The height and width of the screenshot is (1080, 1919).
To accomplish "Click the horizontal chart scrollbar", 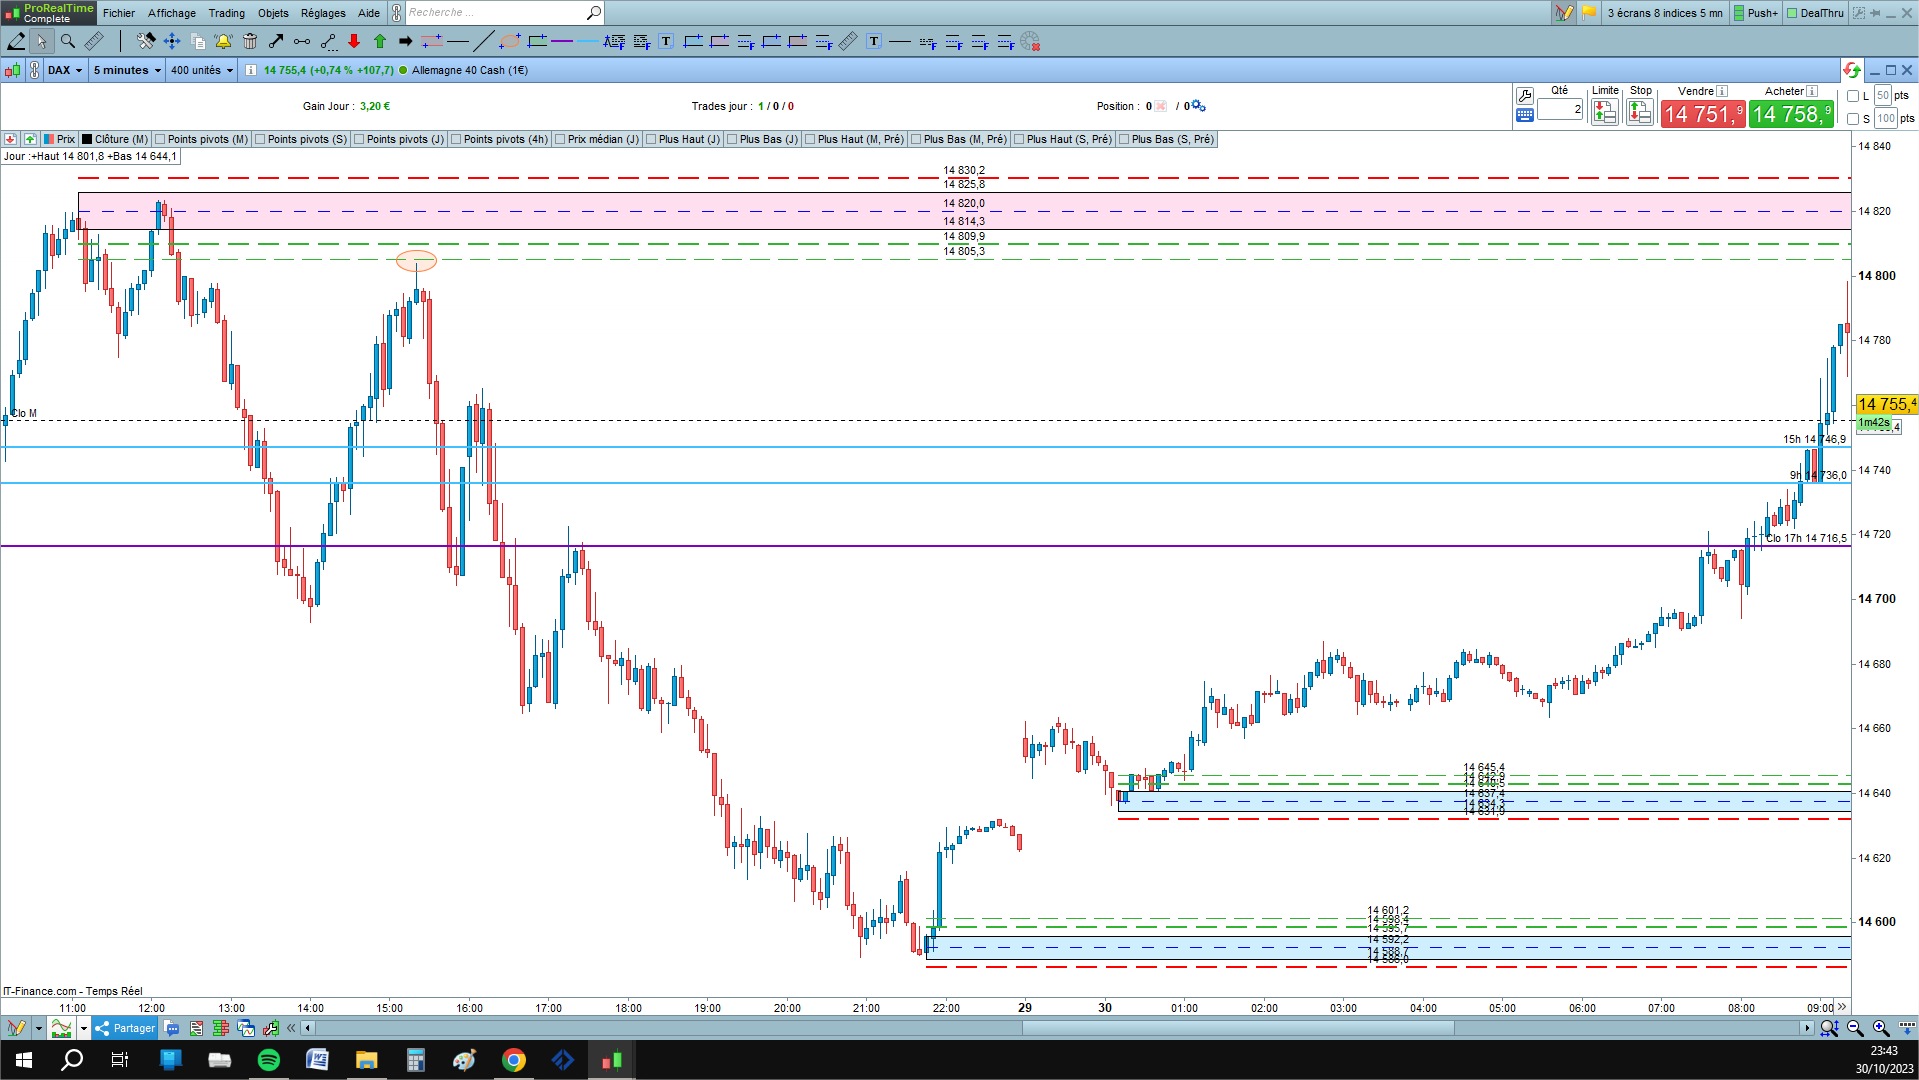I will [1060, 1028].
